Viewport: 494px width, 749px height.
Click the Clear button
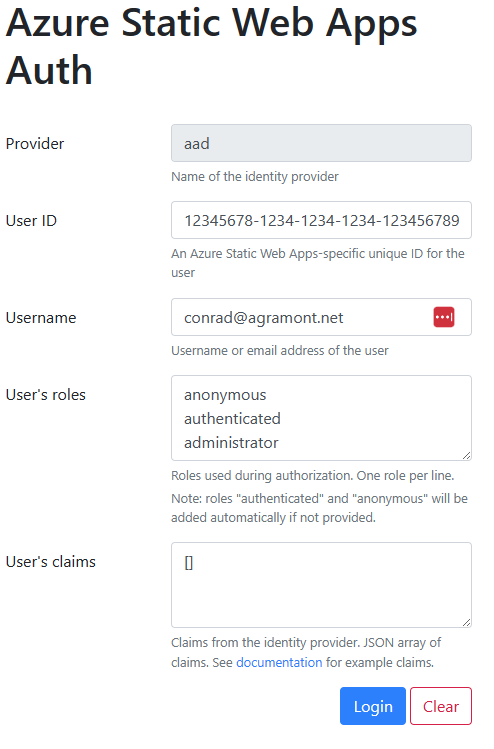[440, 706]
